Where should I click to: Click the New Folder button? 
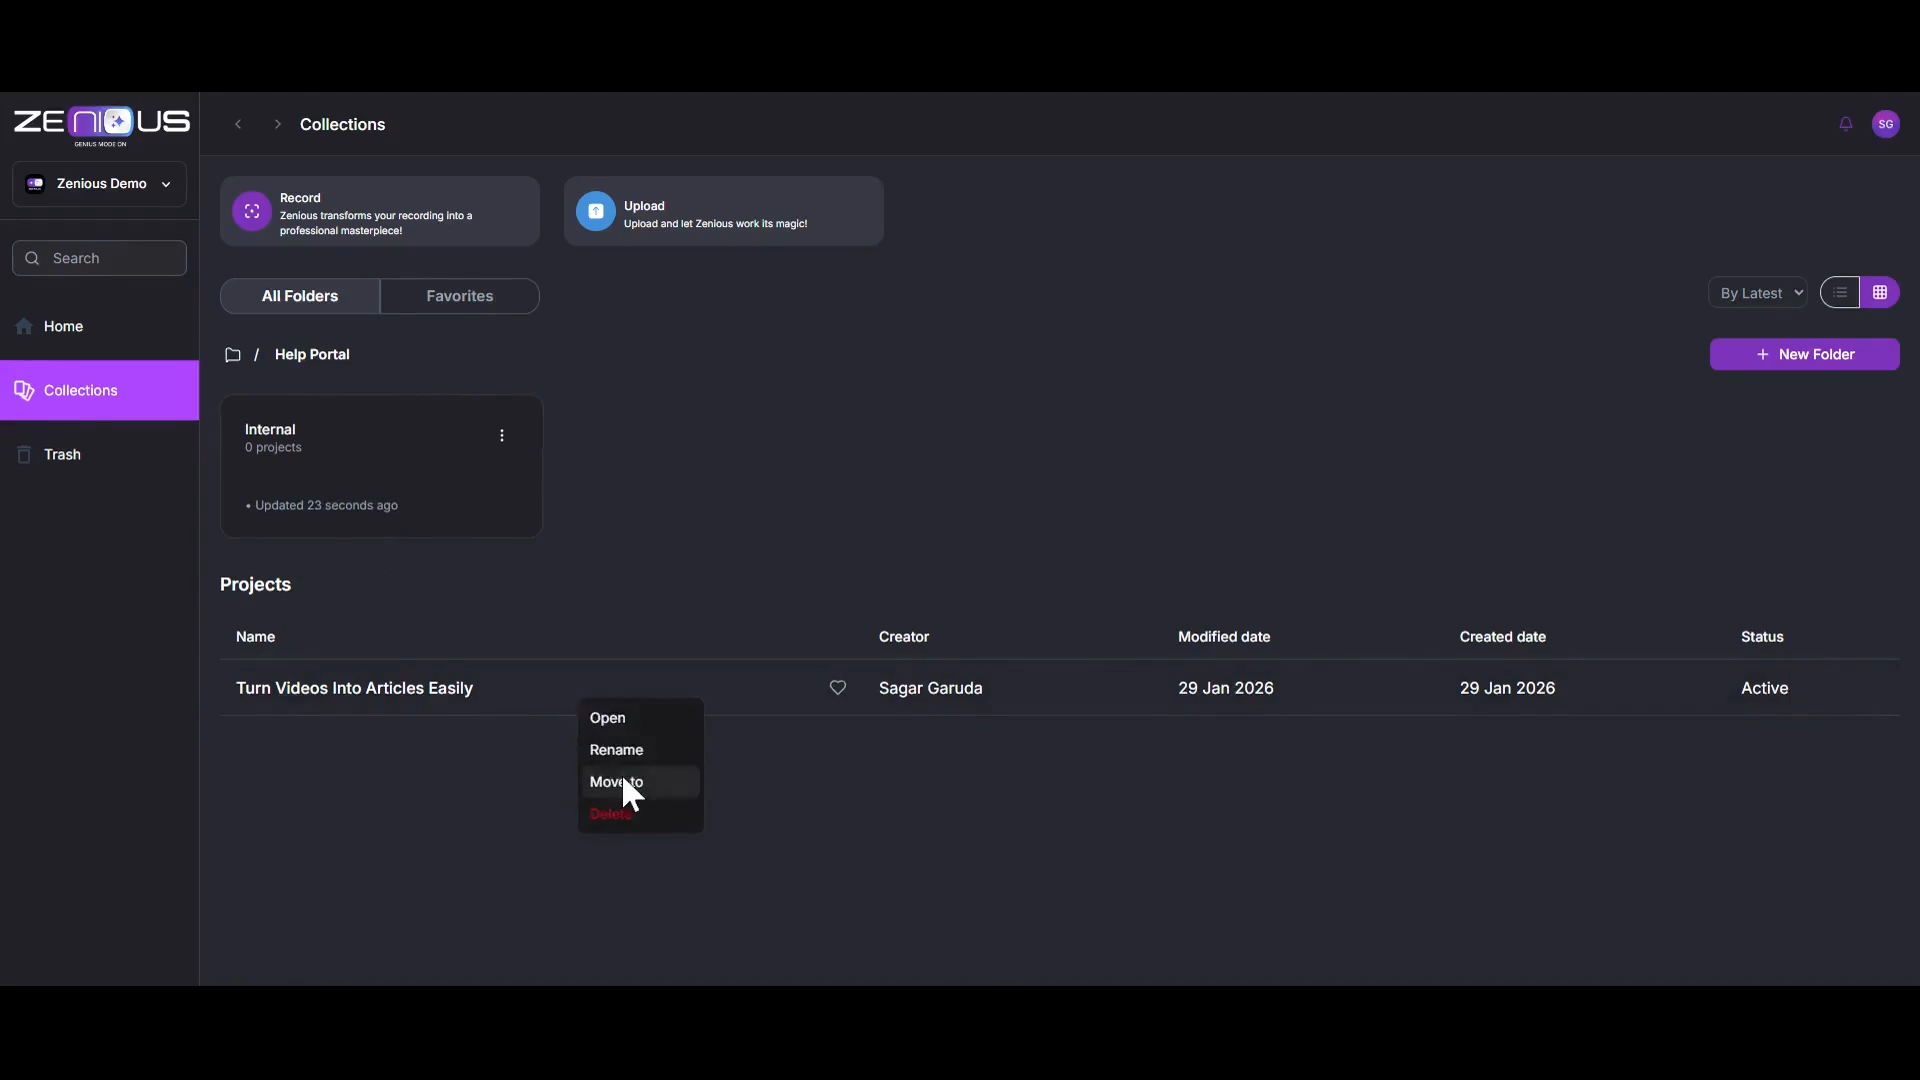[x=1806, y=354]
